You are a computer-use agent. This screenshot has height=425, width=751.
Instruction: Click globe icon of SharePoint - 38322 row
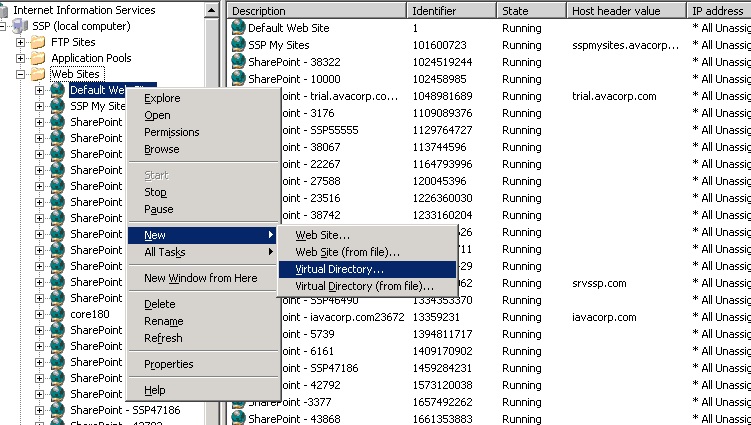238,62
